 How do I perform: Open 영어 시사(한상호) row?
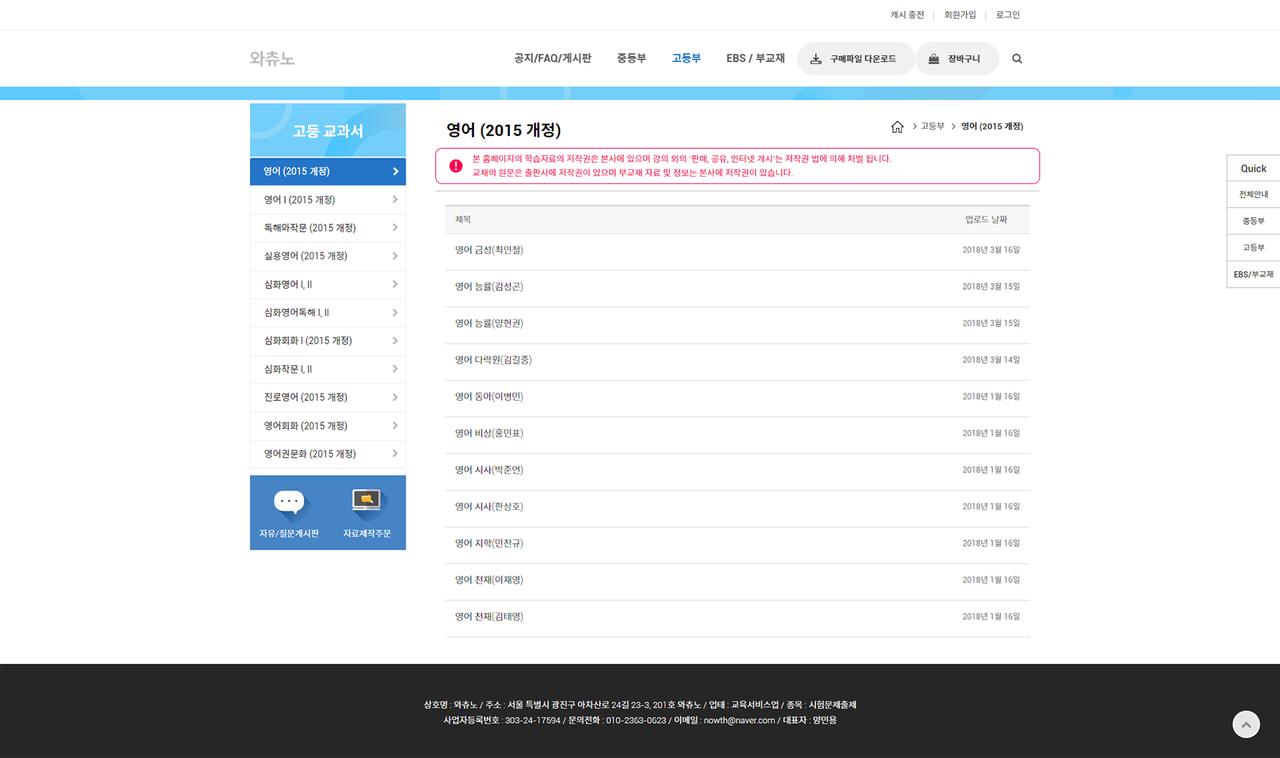coord(737,507)
